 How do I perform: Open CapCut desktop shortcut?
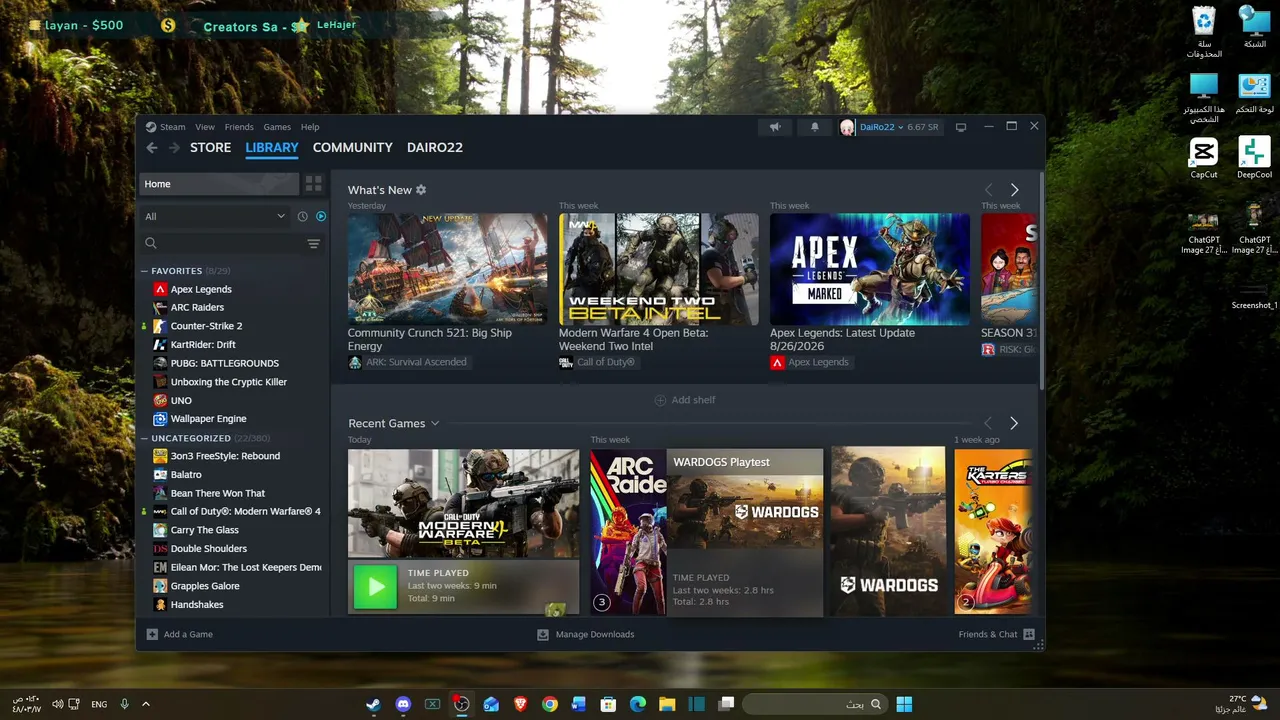(x=1204, y=157)
